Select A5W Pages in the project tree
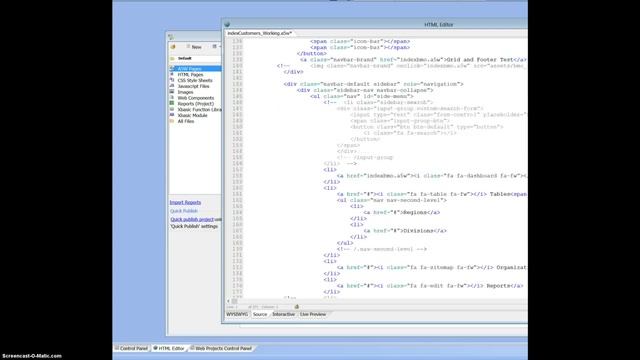Screen dimensions: 640x360 click(189, 69)
